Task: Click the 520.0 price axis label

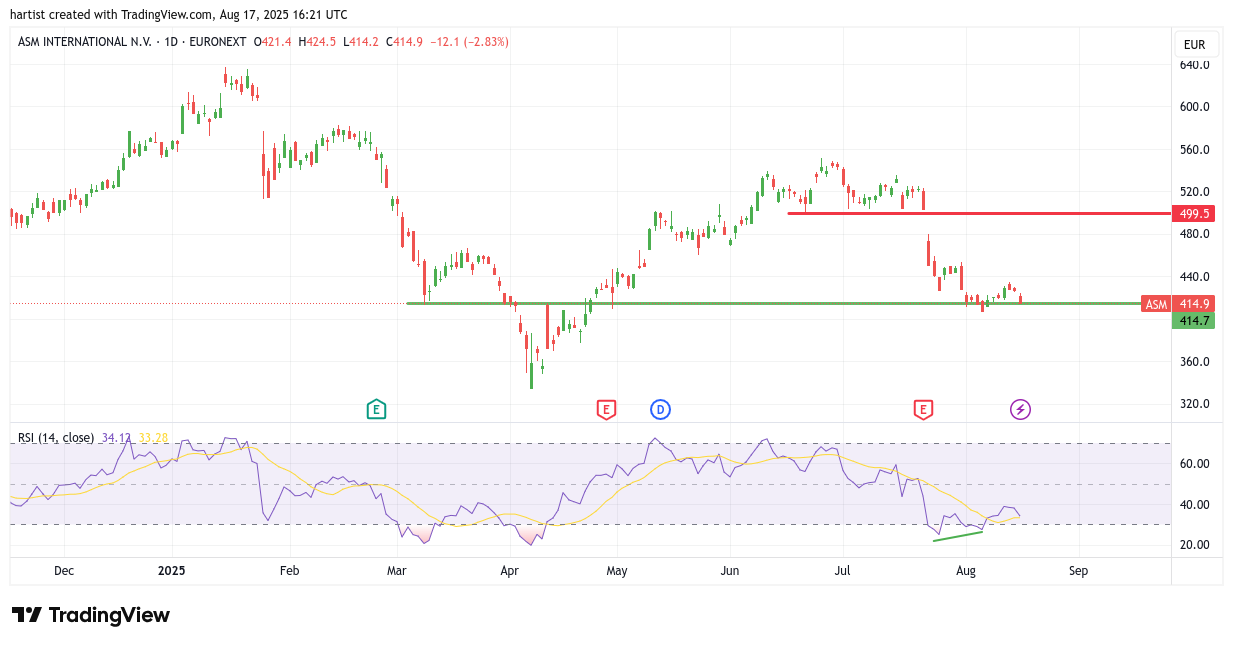Action: [x=1195, y=192]
